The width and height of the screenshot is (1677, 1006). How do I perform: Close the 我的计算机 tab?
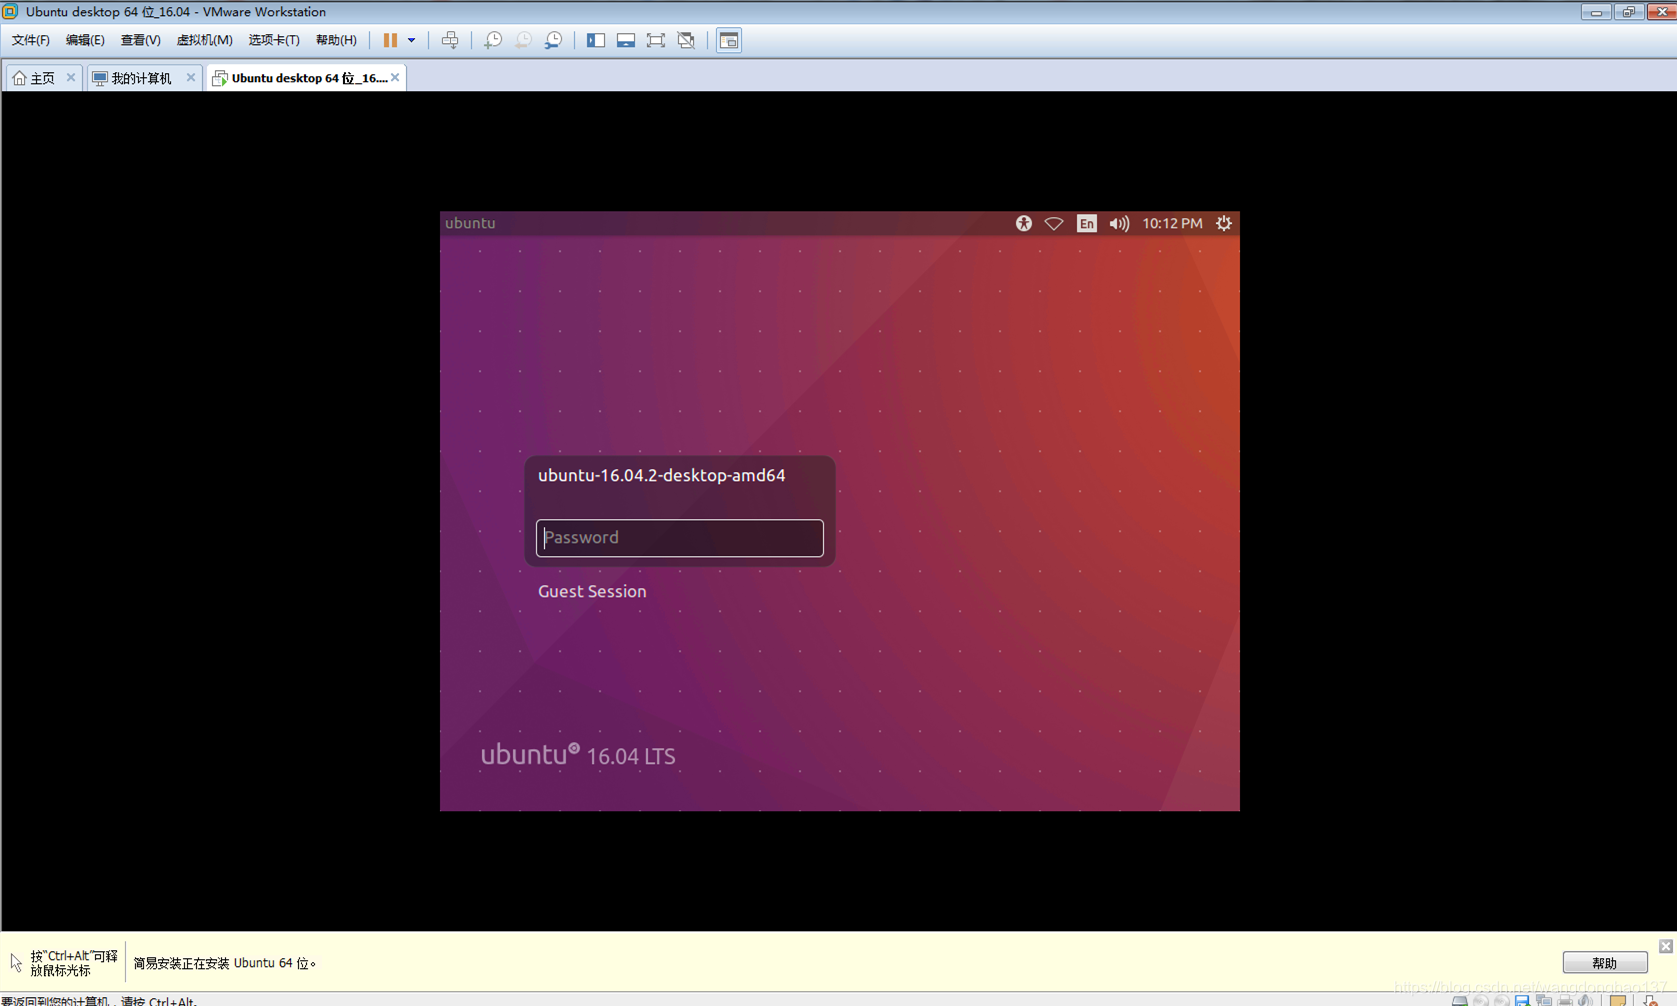tap(191, 77)
